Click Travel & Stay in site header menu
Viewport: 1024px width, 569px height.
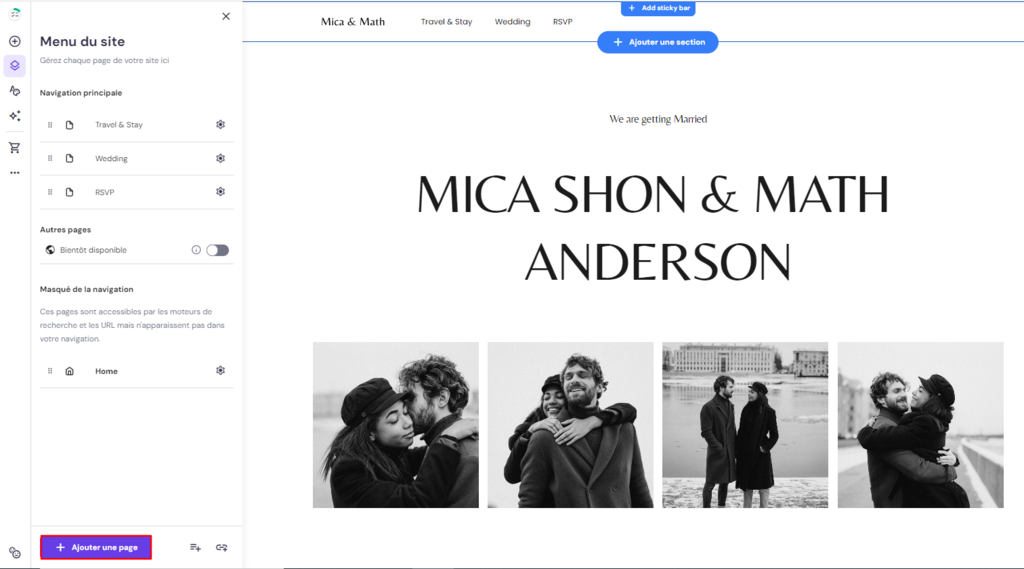pyautogui.click(x=447, y=22)
